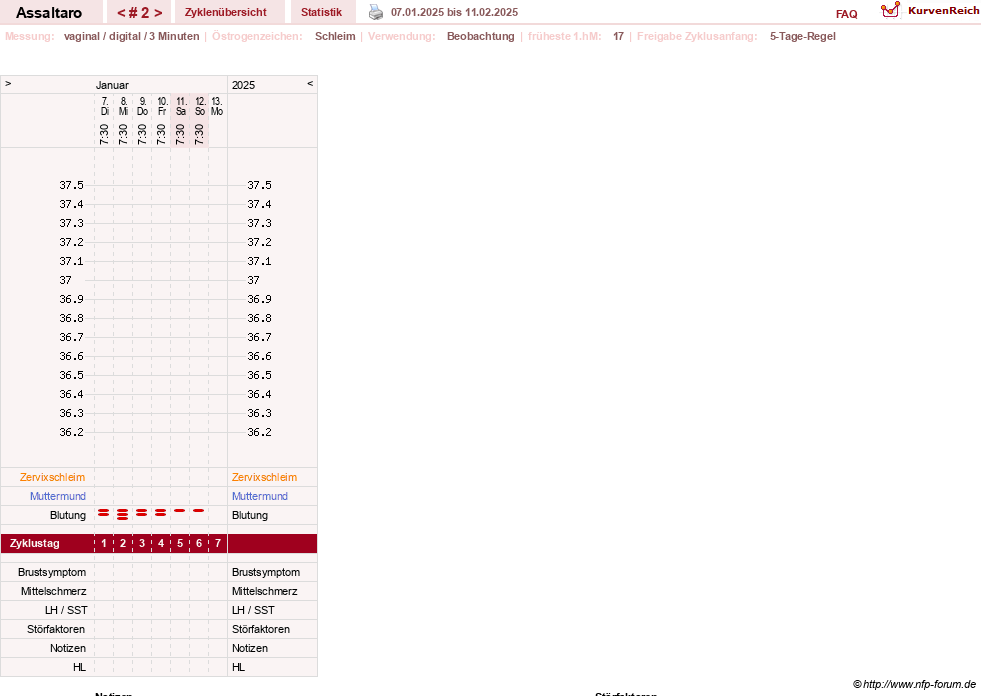Click the left 37.5 temperature scale label
Screen dimensions: 981x696
click(71, 185)
